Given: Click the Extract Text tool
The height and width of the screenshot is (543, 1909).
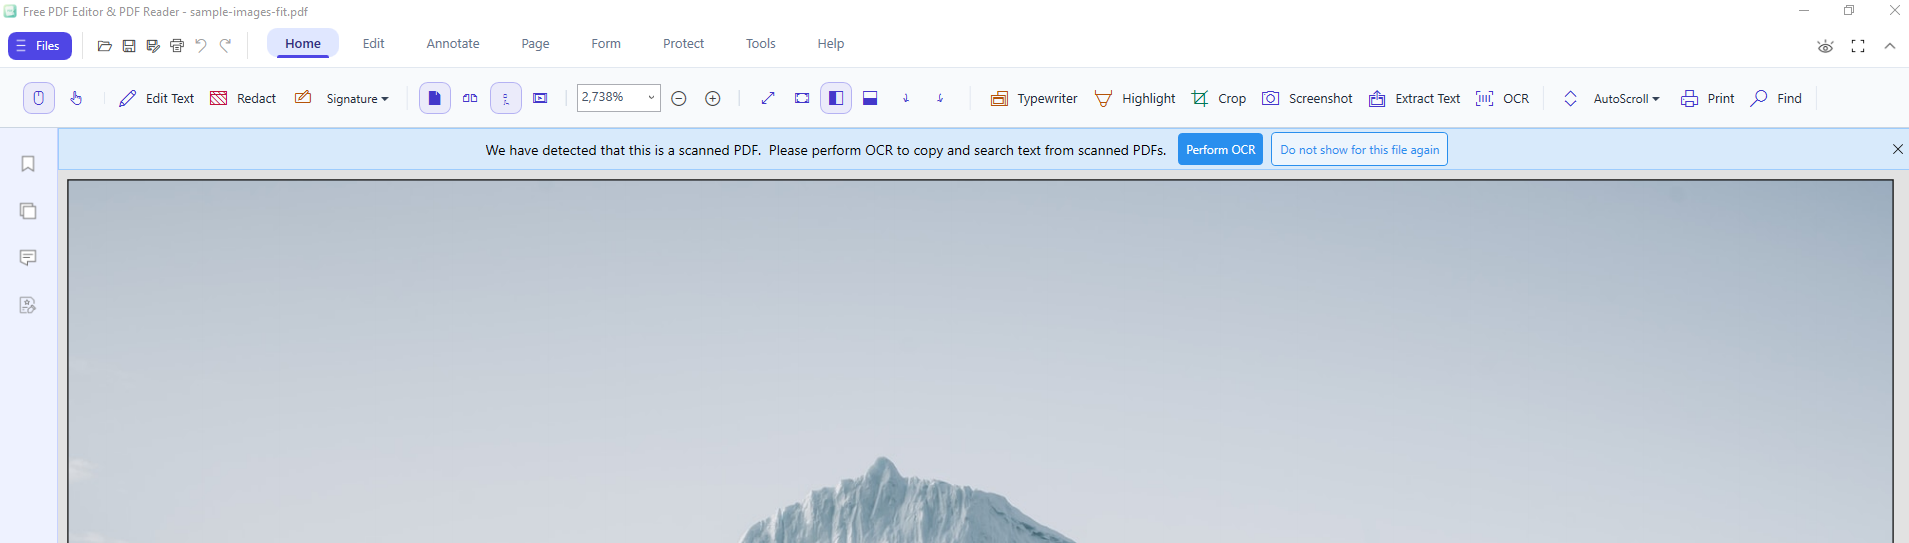Looking at the screenshot, I should tap(1414, 98).
